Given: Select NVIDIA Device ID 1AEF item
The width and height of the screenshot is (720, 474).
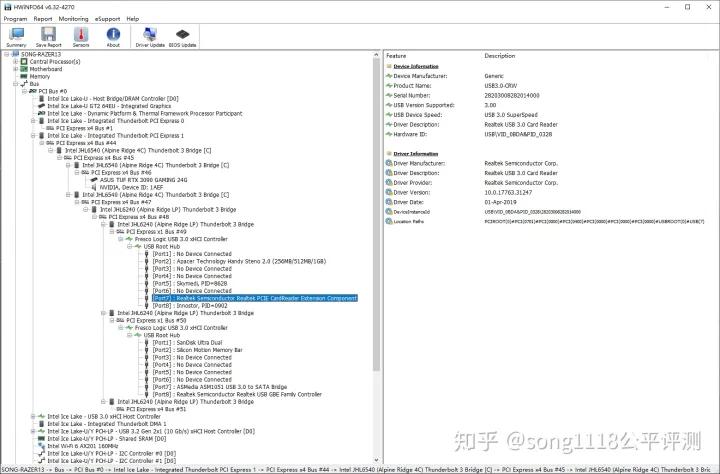Looking at the screenshot, I should pos(131,187).
